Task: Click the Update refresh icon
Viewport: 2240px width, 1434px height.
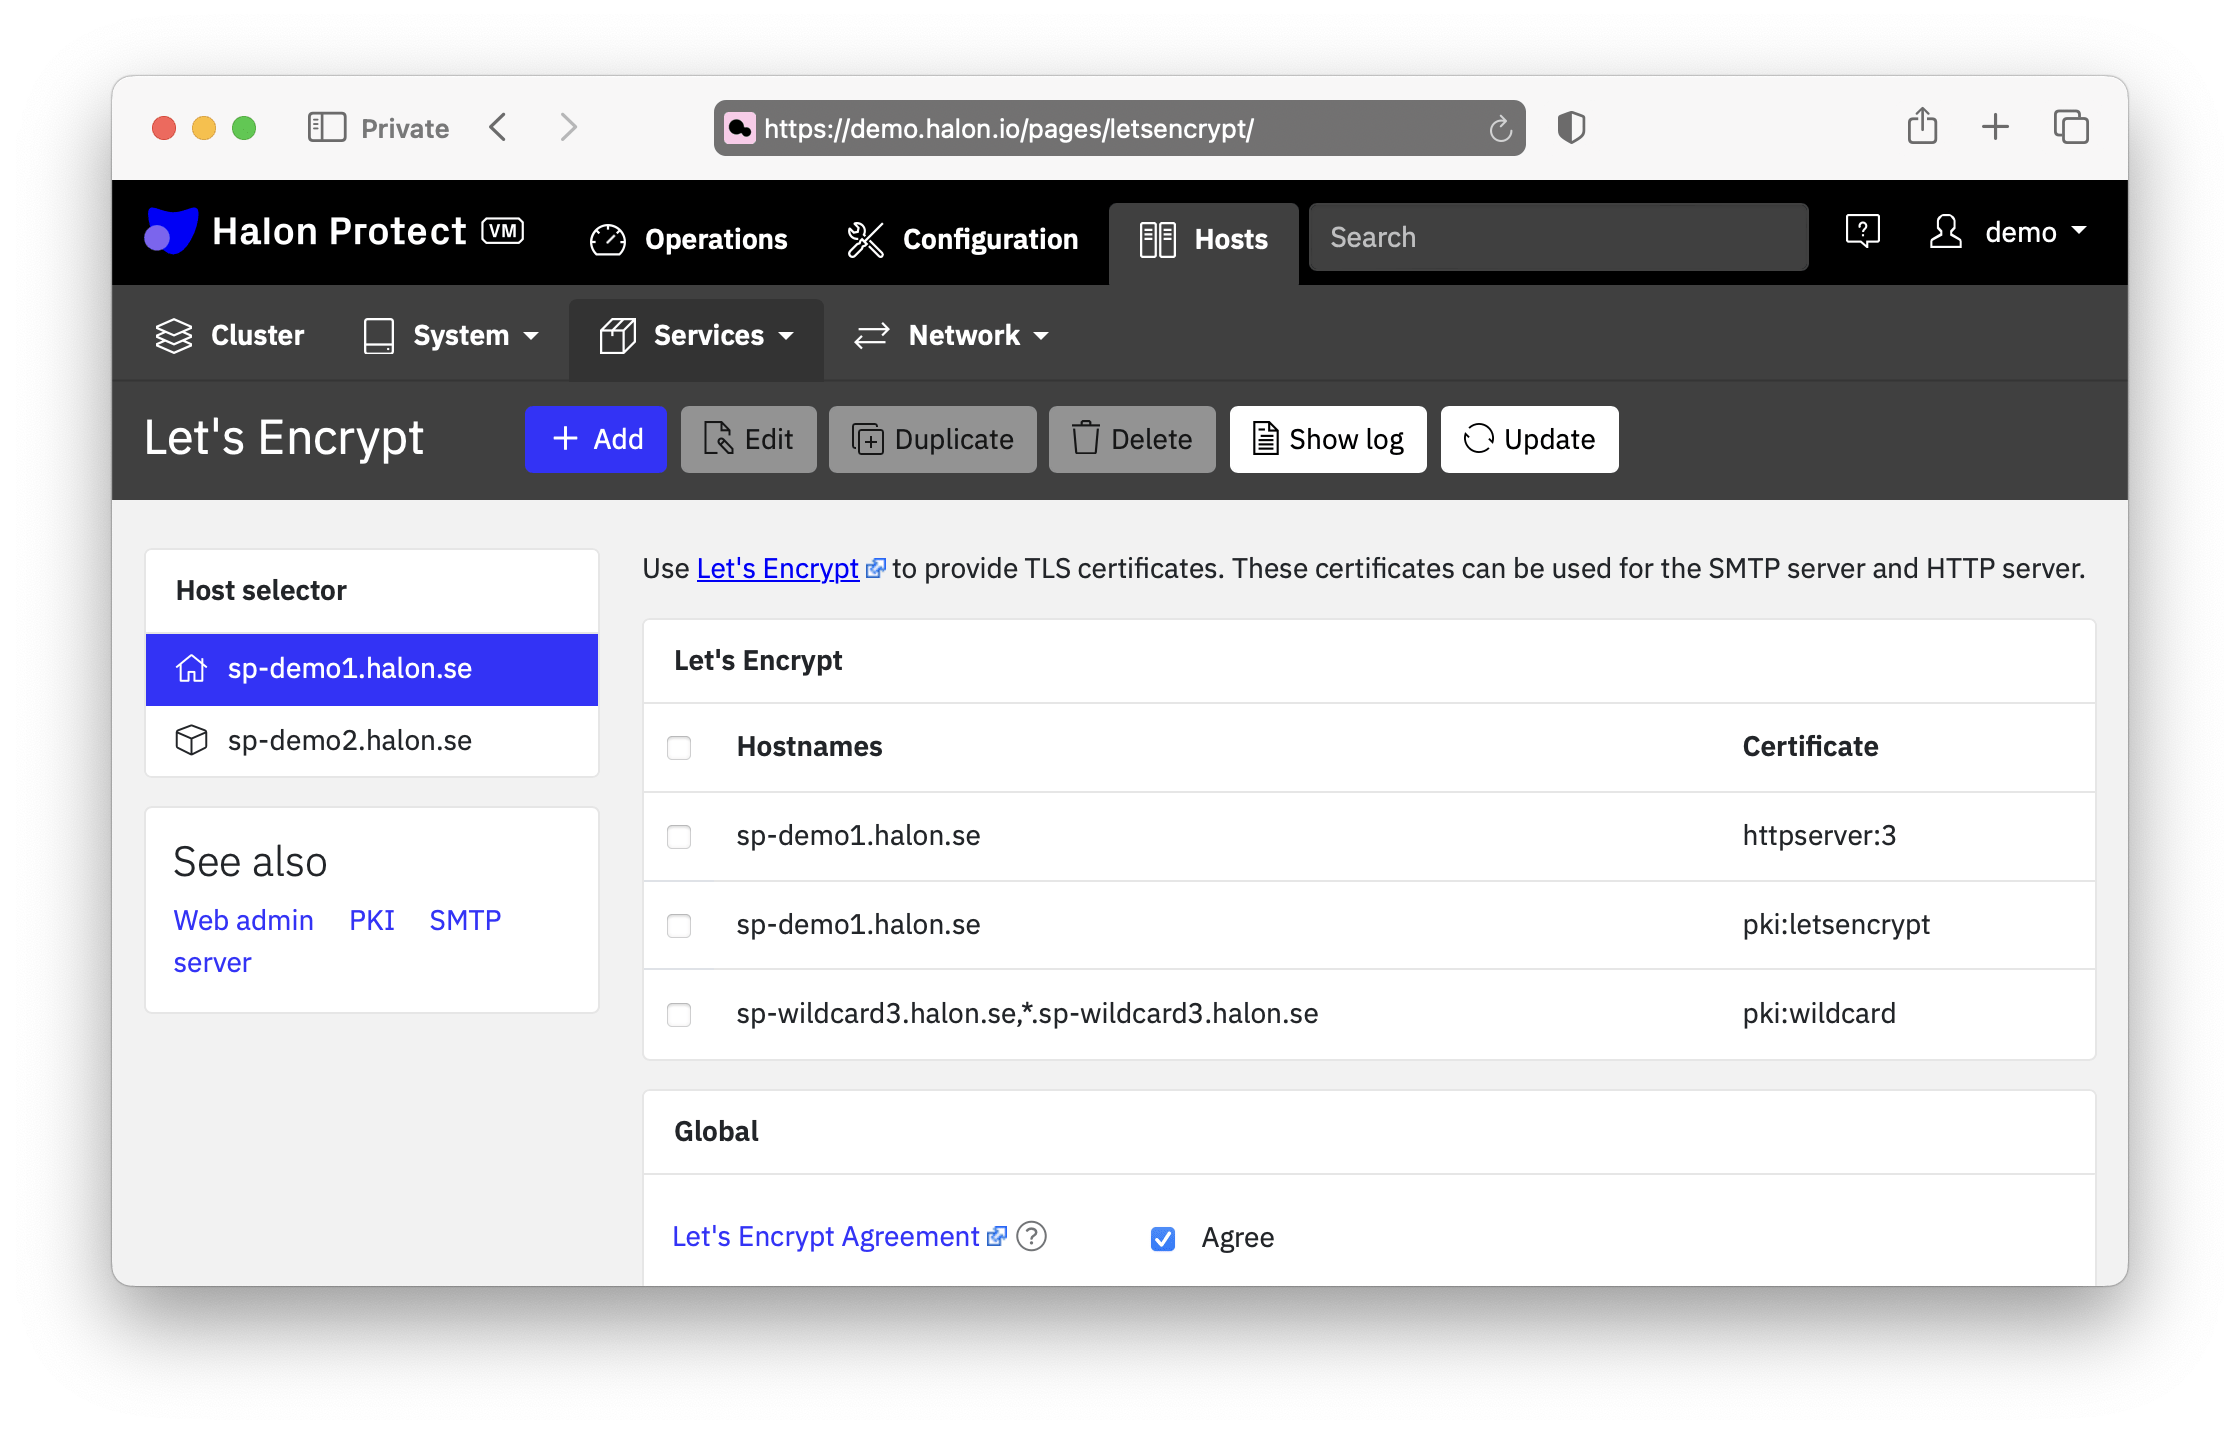Action: click(1478, 439)
